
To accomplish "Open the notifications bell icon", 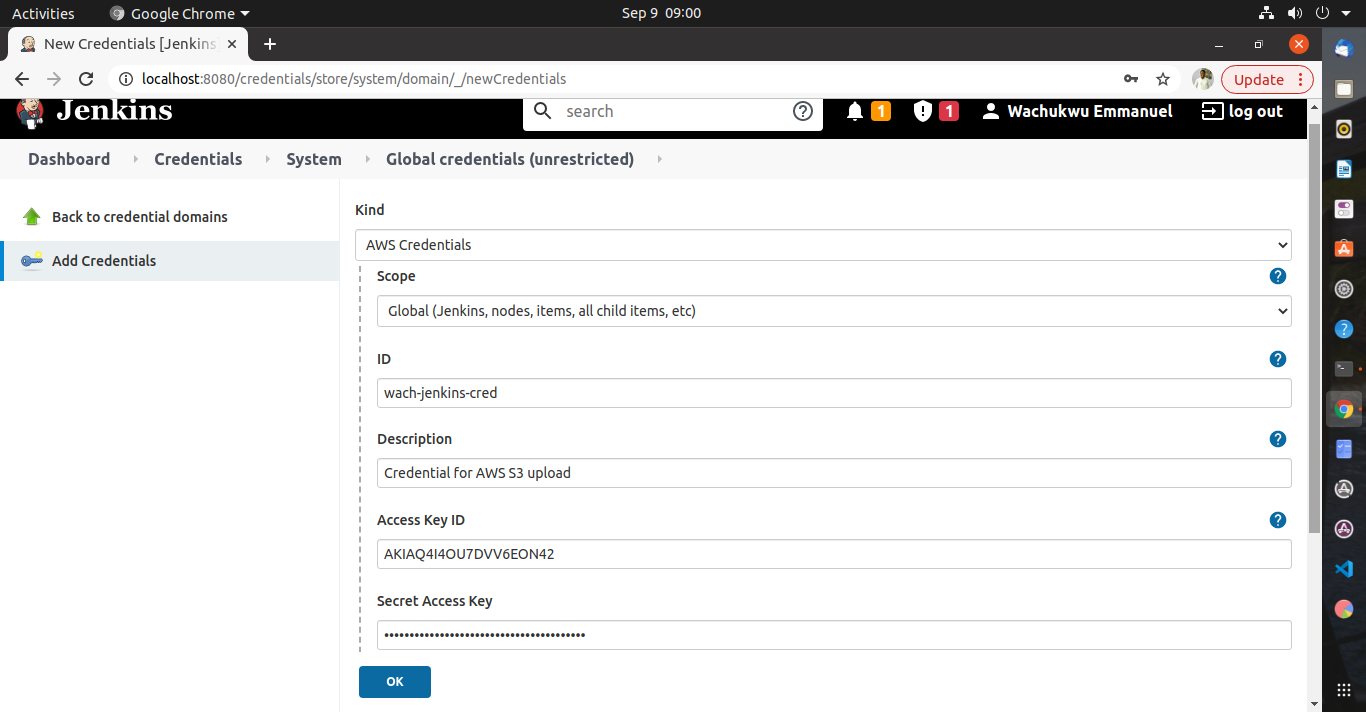I will 855,111.
